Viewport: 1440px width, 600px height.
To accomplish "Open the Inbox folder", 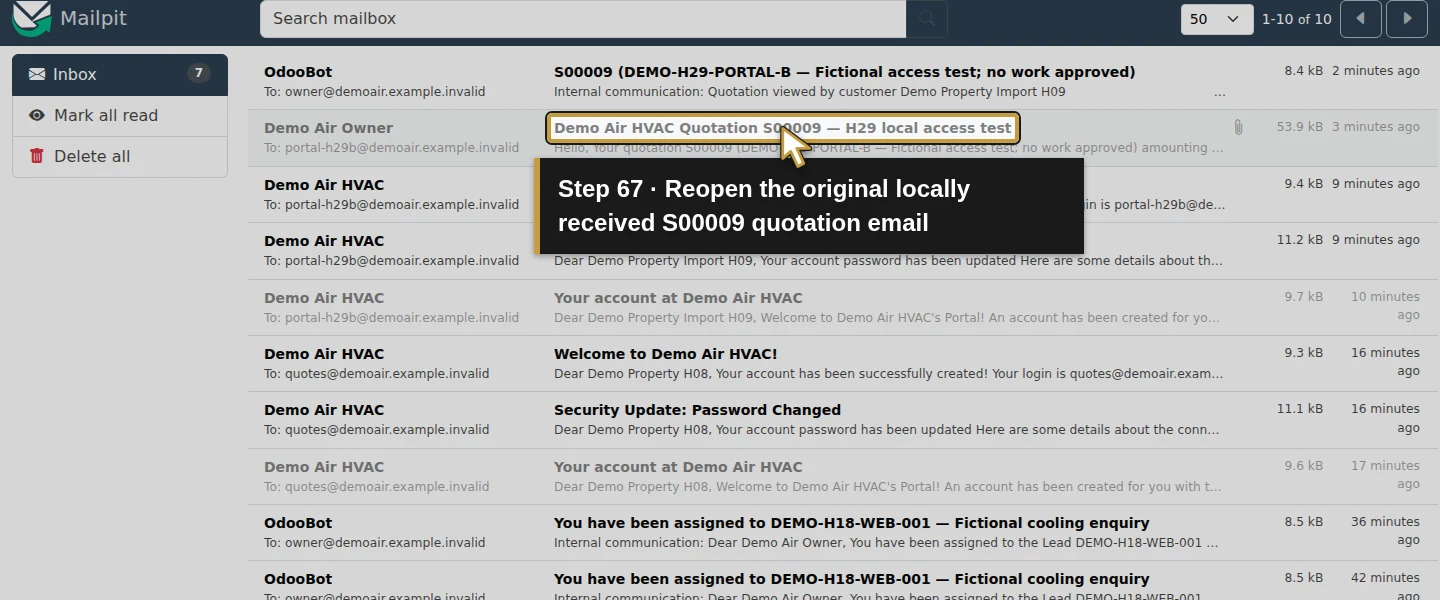I will tap(120, 75).
